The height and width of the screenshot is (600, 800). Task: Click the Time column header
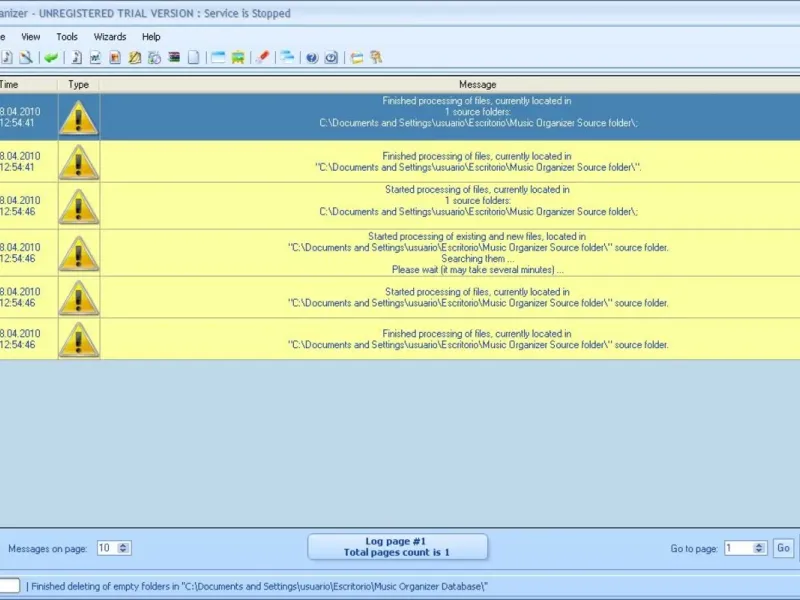coord(29,84)
